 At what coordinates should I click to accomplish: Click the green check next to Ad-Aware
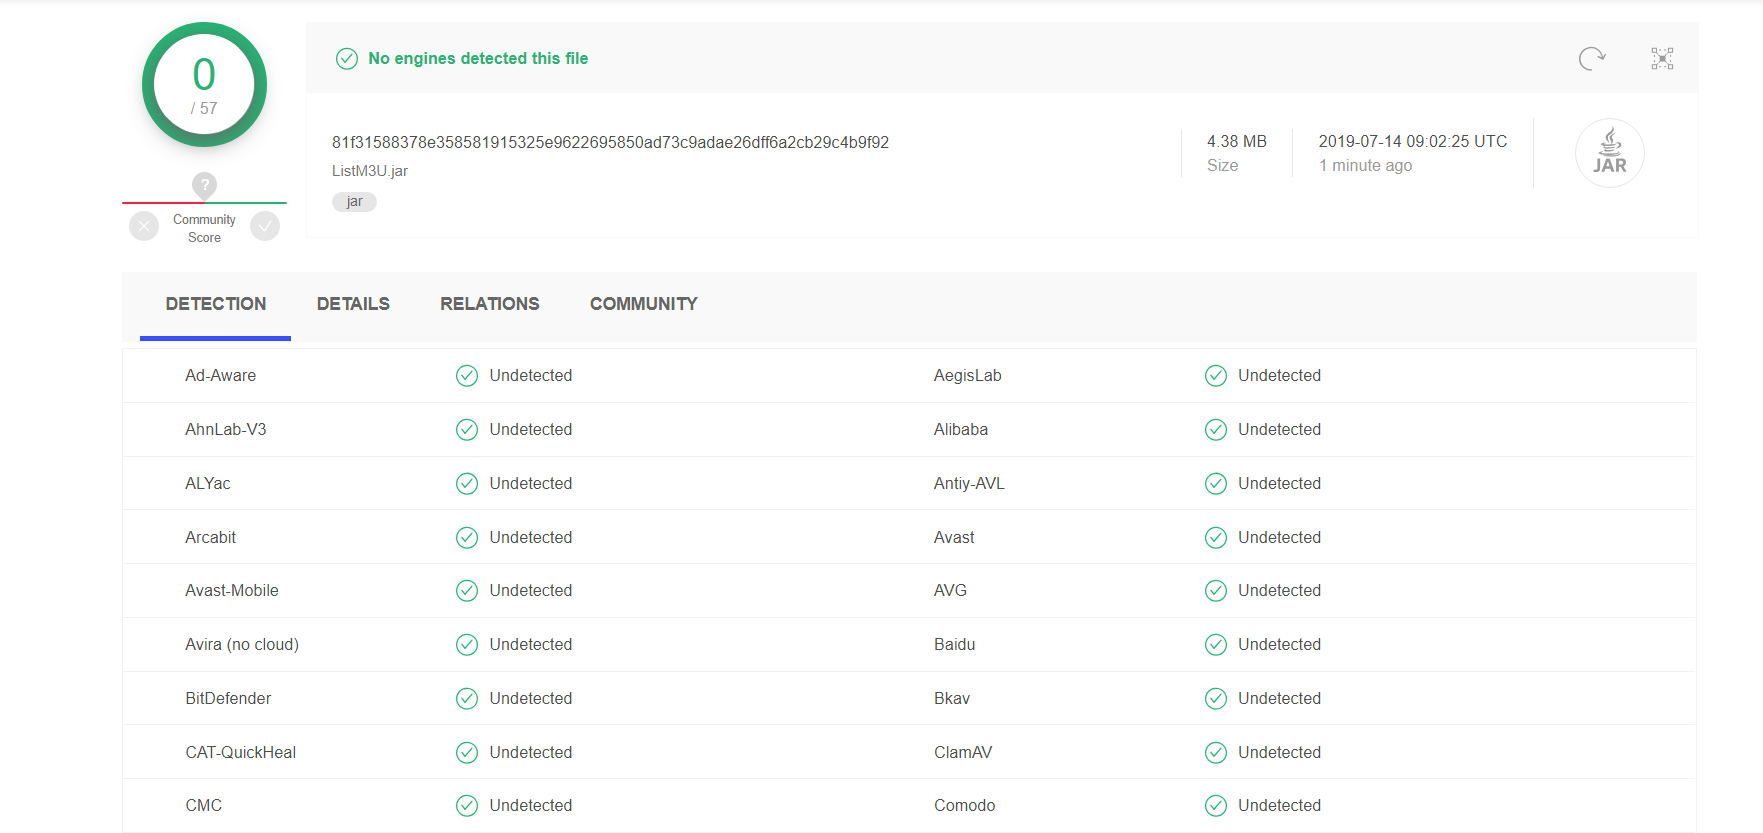pos(467,376)
